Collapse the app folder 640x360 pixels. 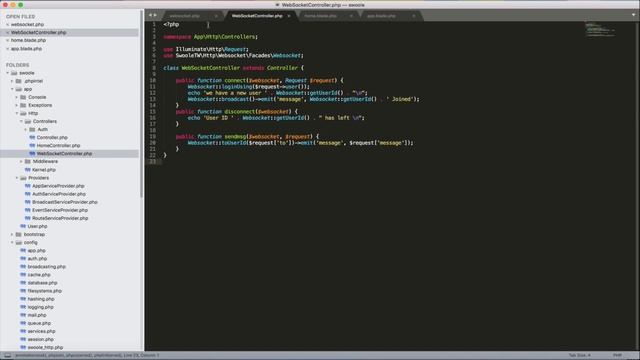[x=12, y=89]
